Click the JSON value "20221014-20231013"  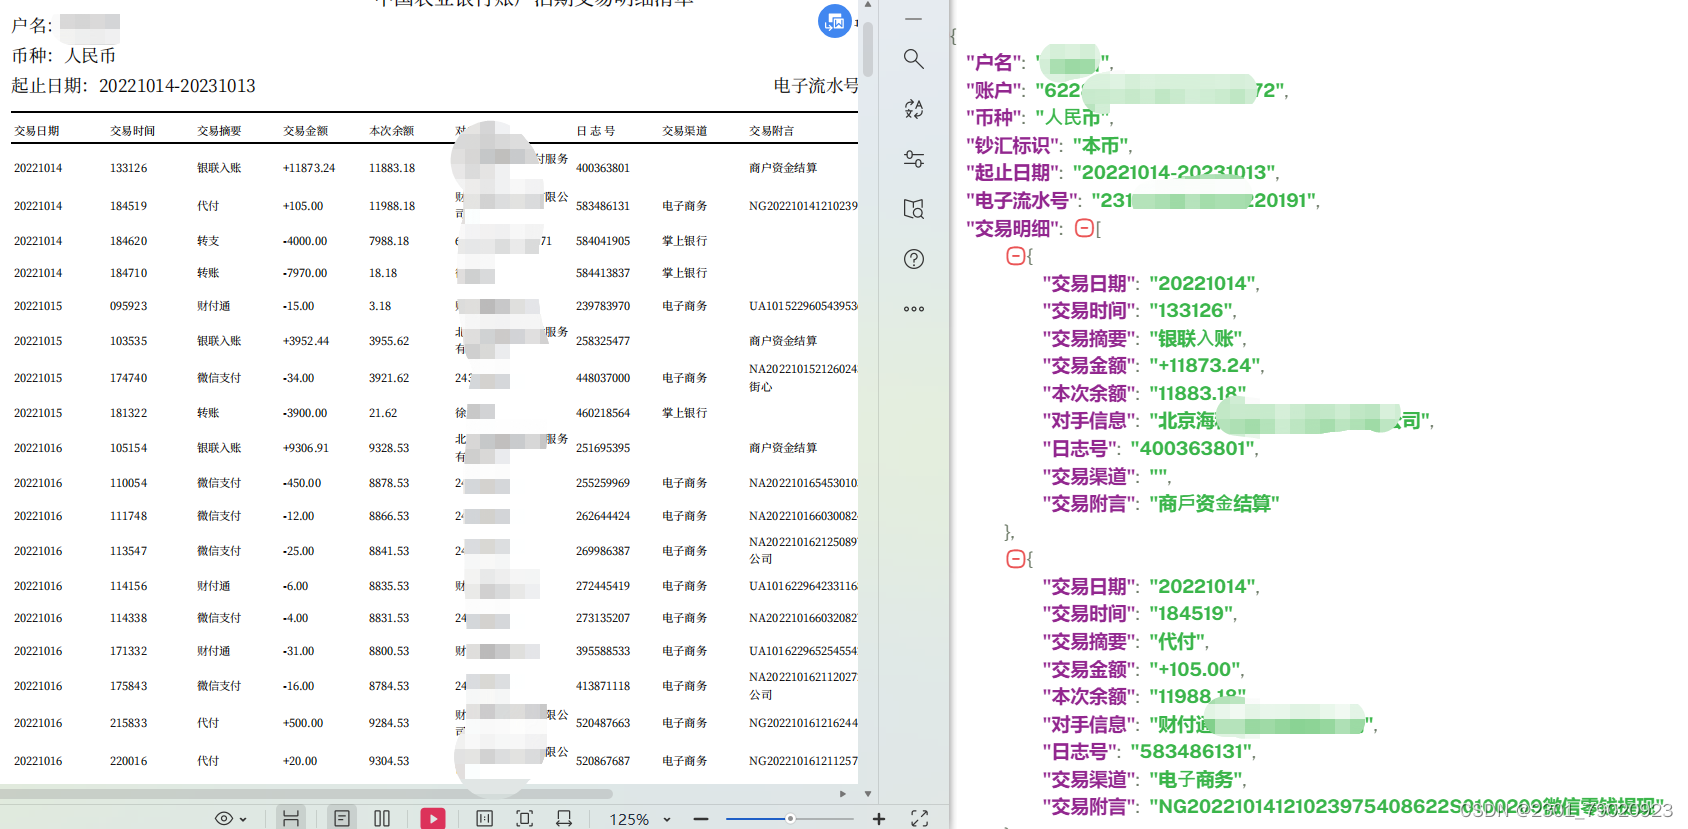pyautogui.click(x=1174, y=173)
